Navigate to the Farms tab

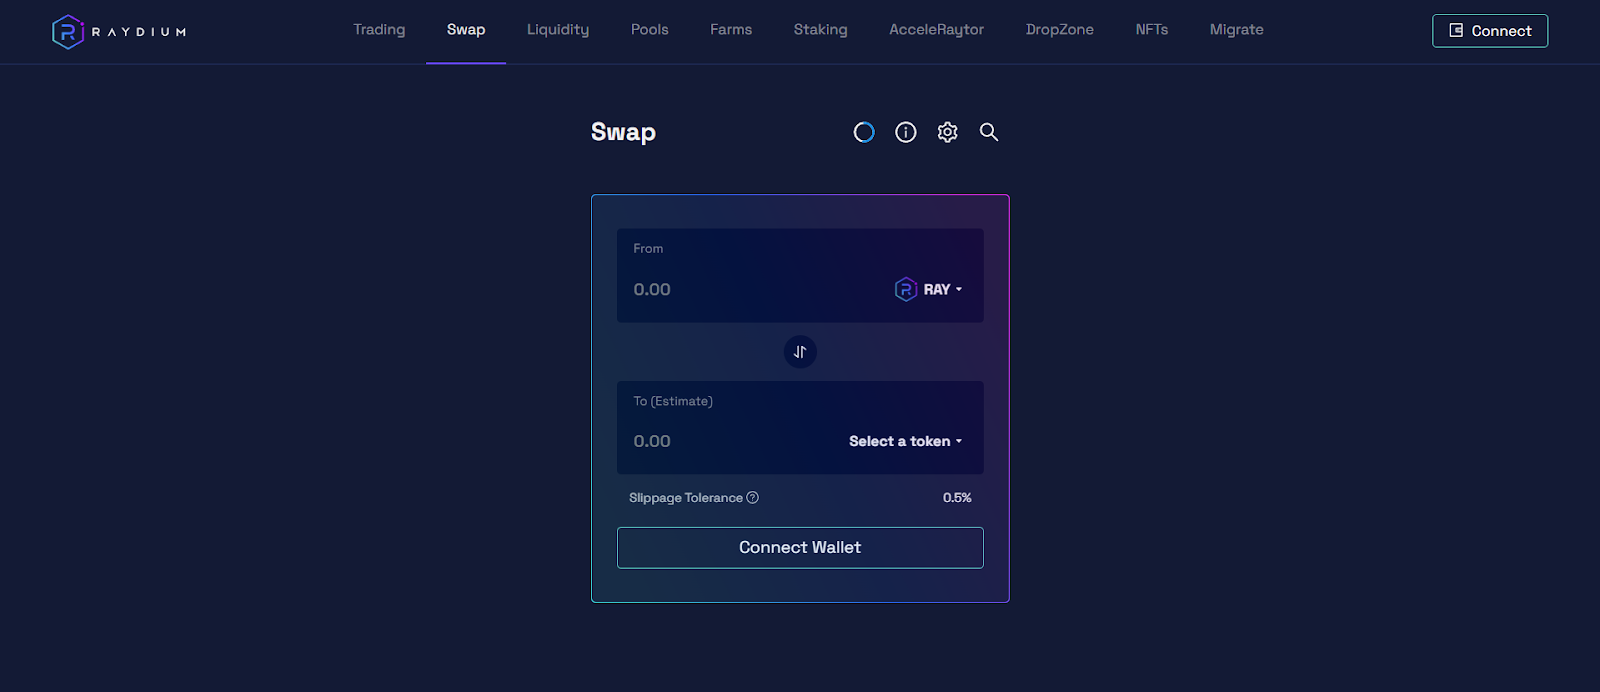(731, 30)
